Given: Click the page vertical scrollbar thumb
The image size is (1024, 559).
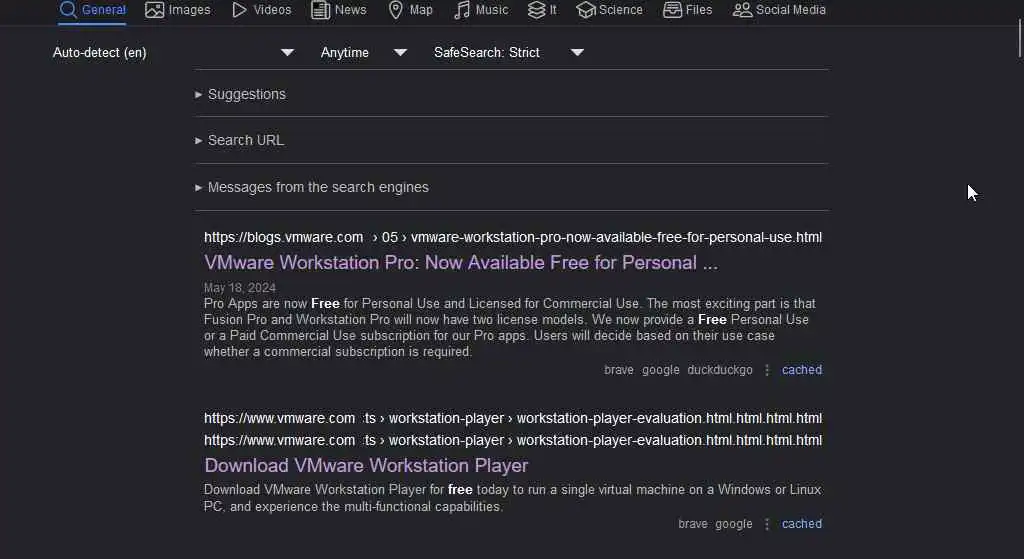Looking at the screenshot, I should (1019, 38).
